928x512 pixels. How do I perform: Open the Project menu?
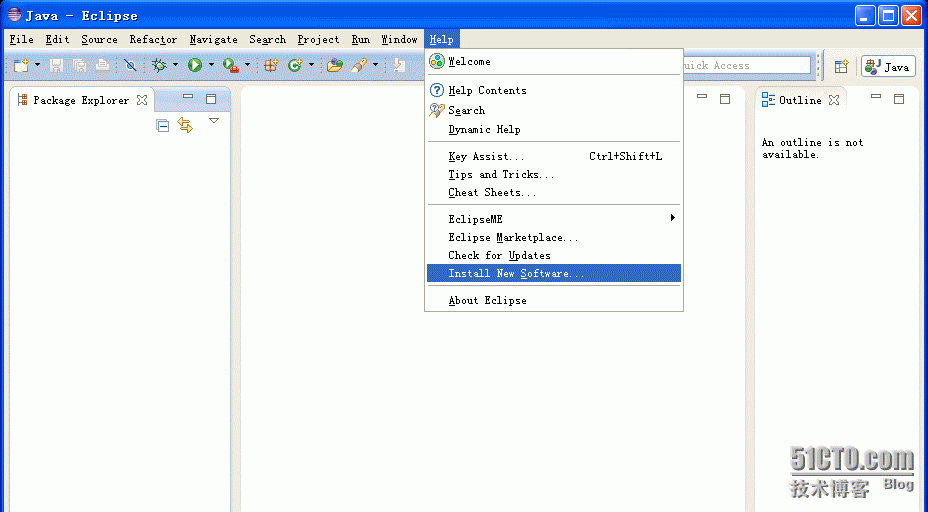[318, 39]
